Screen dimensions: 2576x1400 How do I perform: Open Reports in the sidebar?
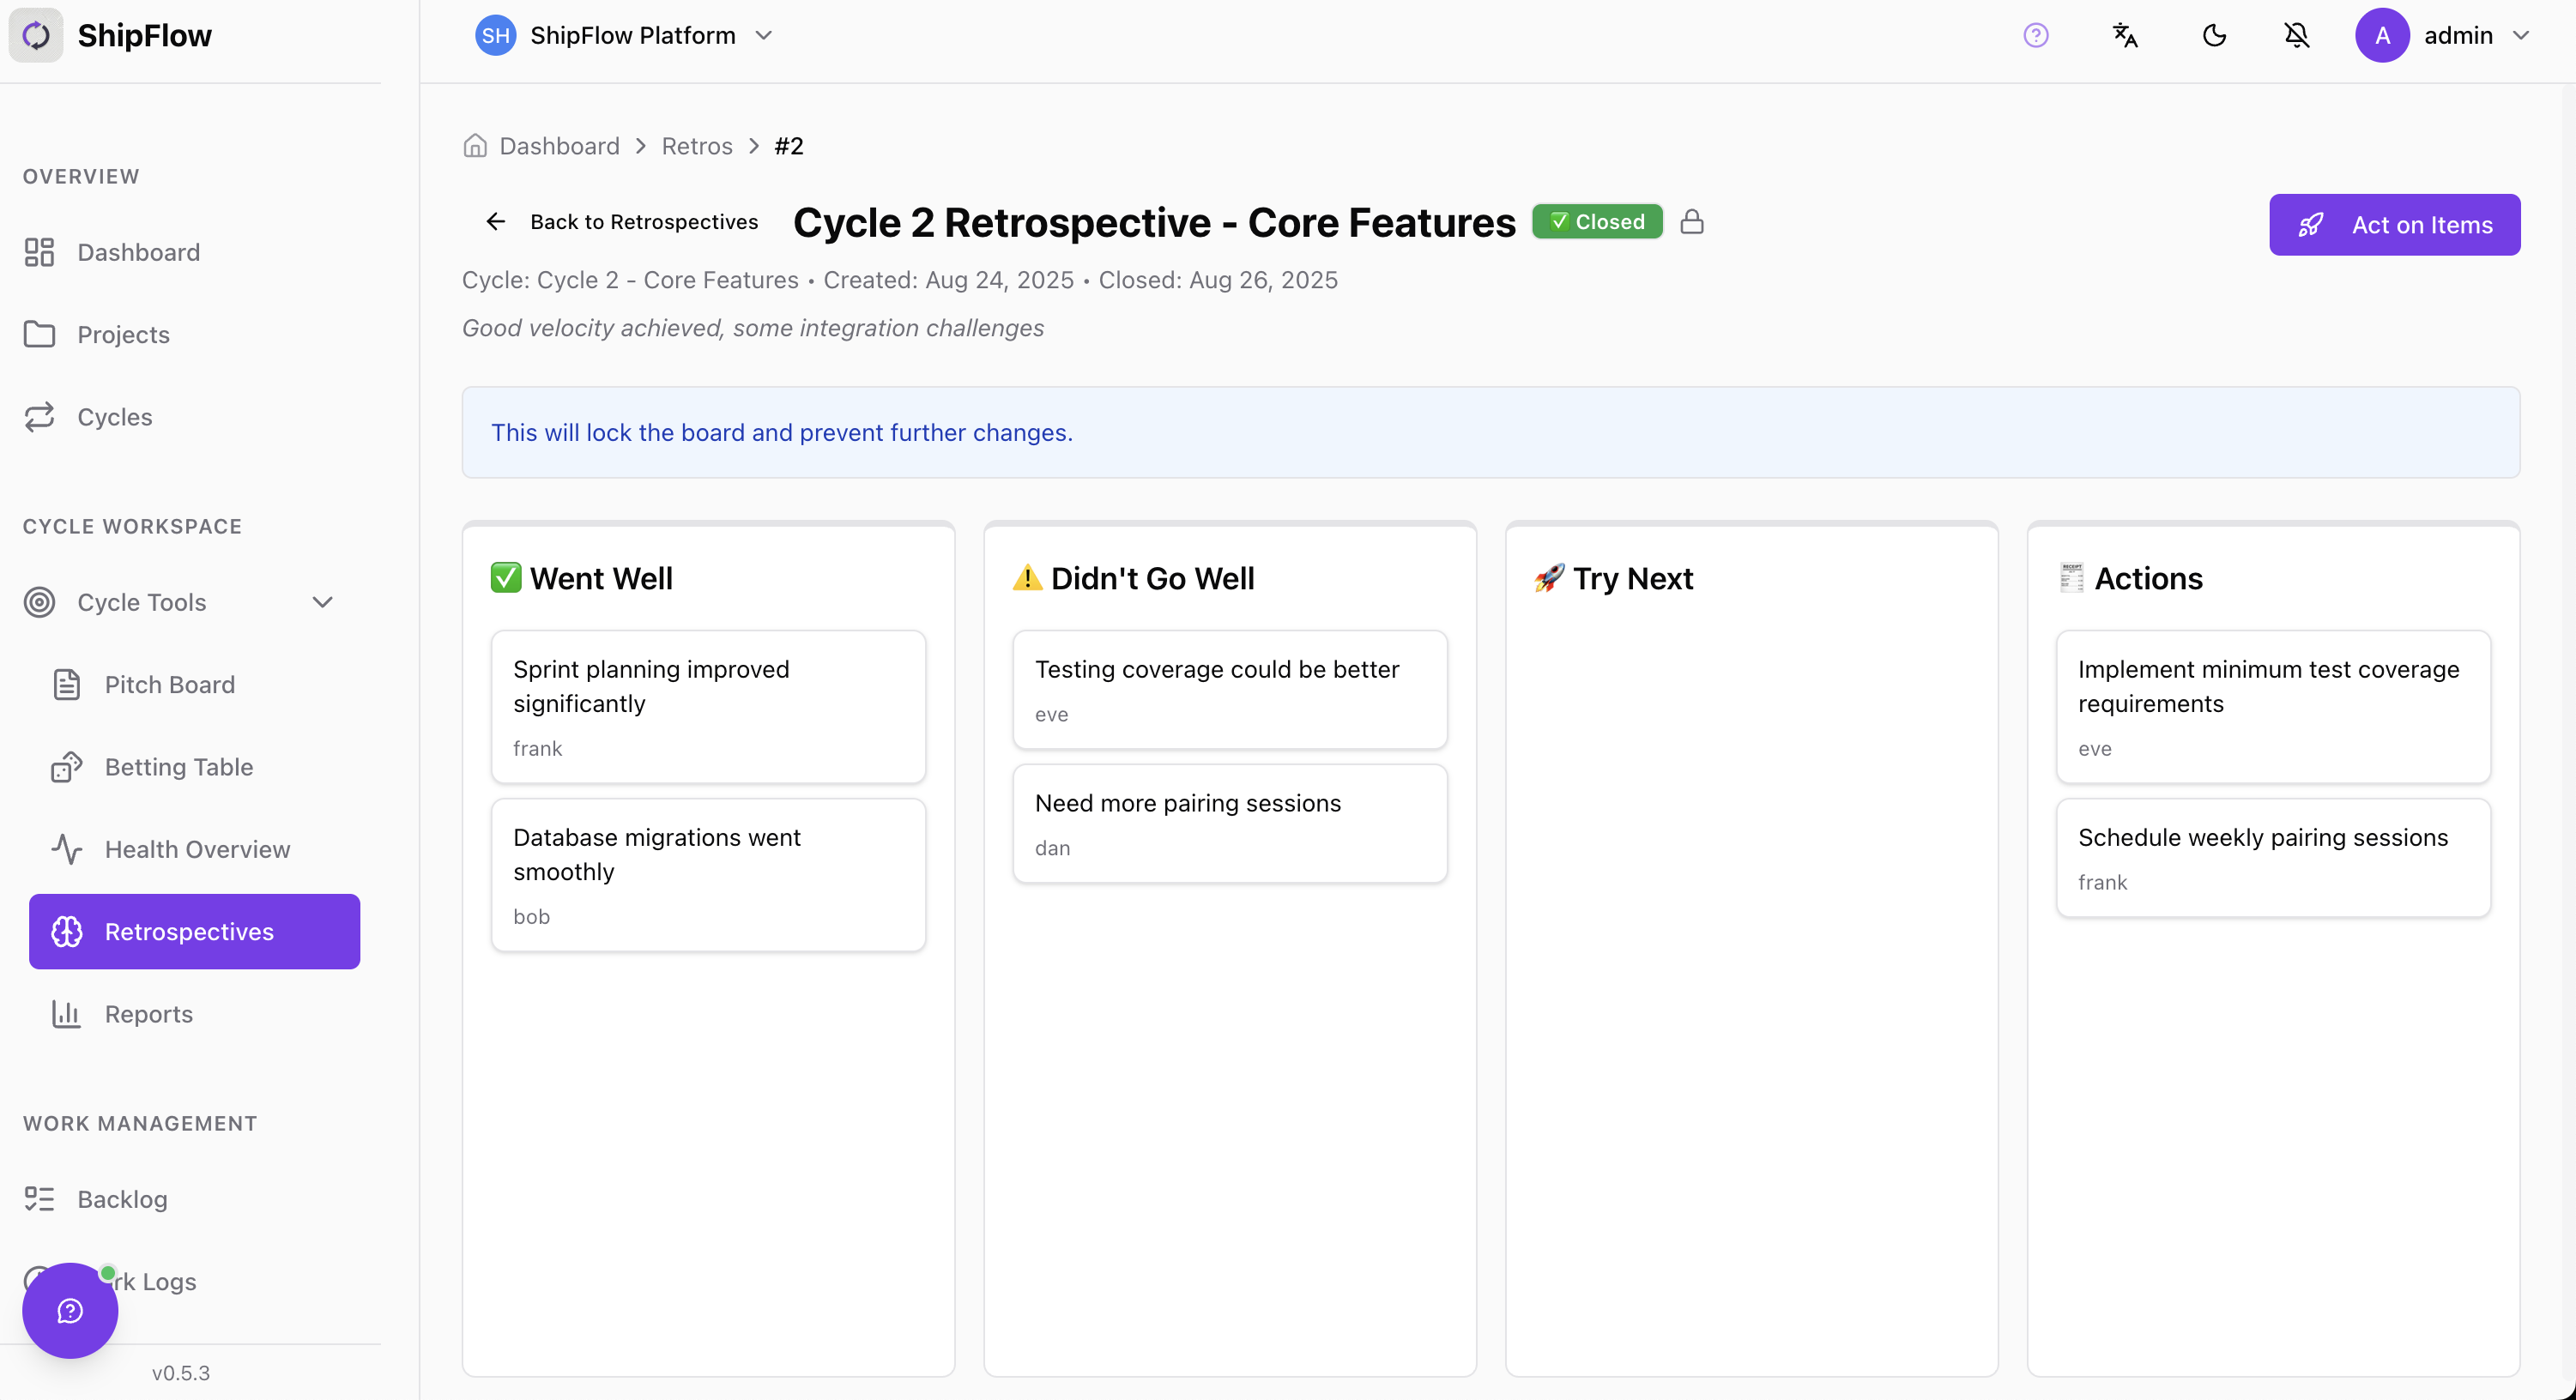tap(148, 1014)
